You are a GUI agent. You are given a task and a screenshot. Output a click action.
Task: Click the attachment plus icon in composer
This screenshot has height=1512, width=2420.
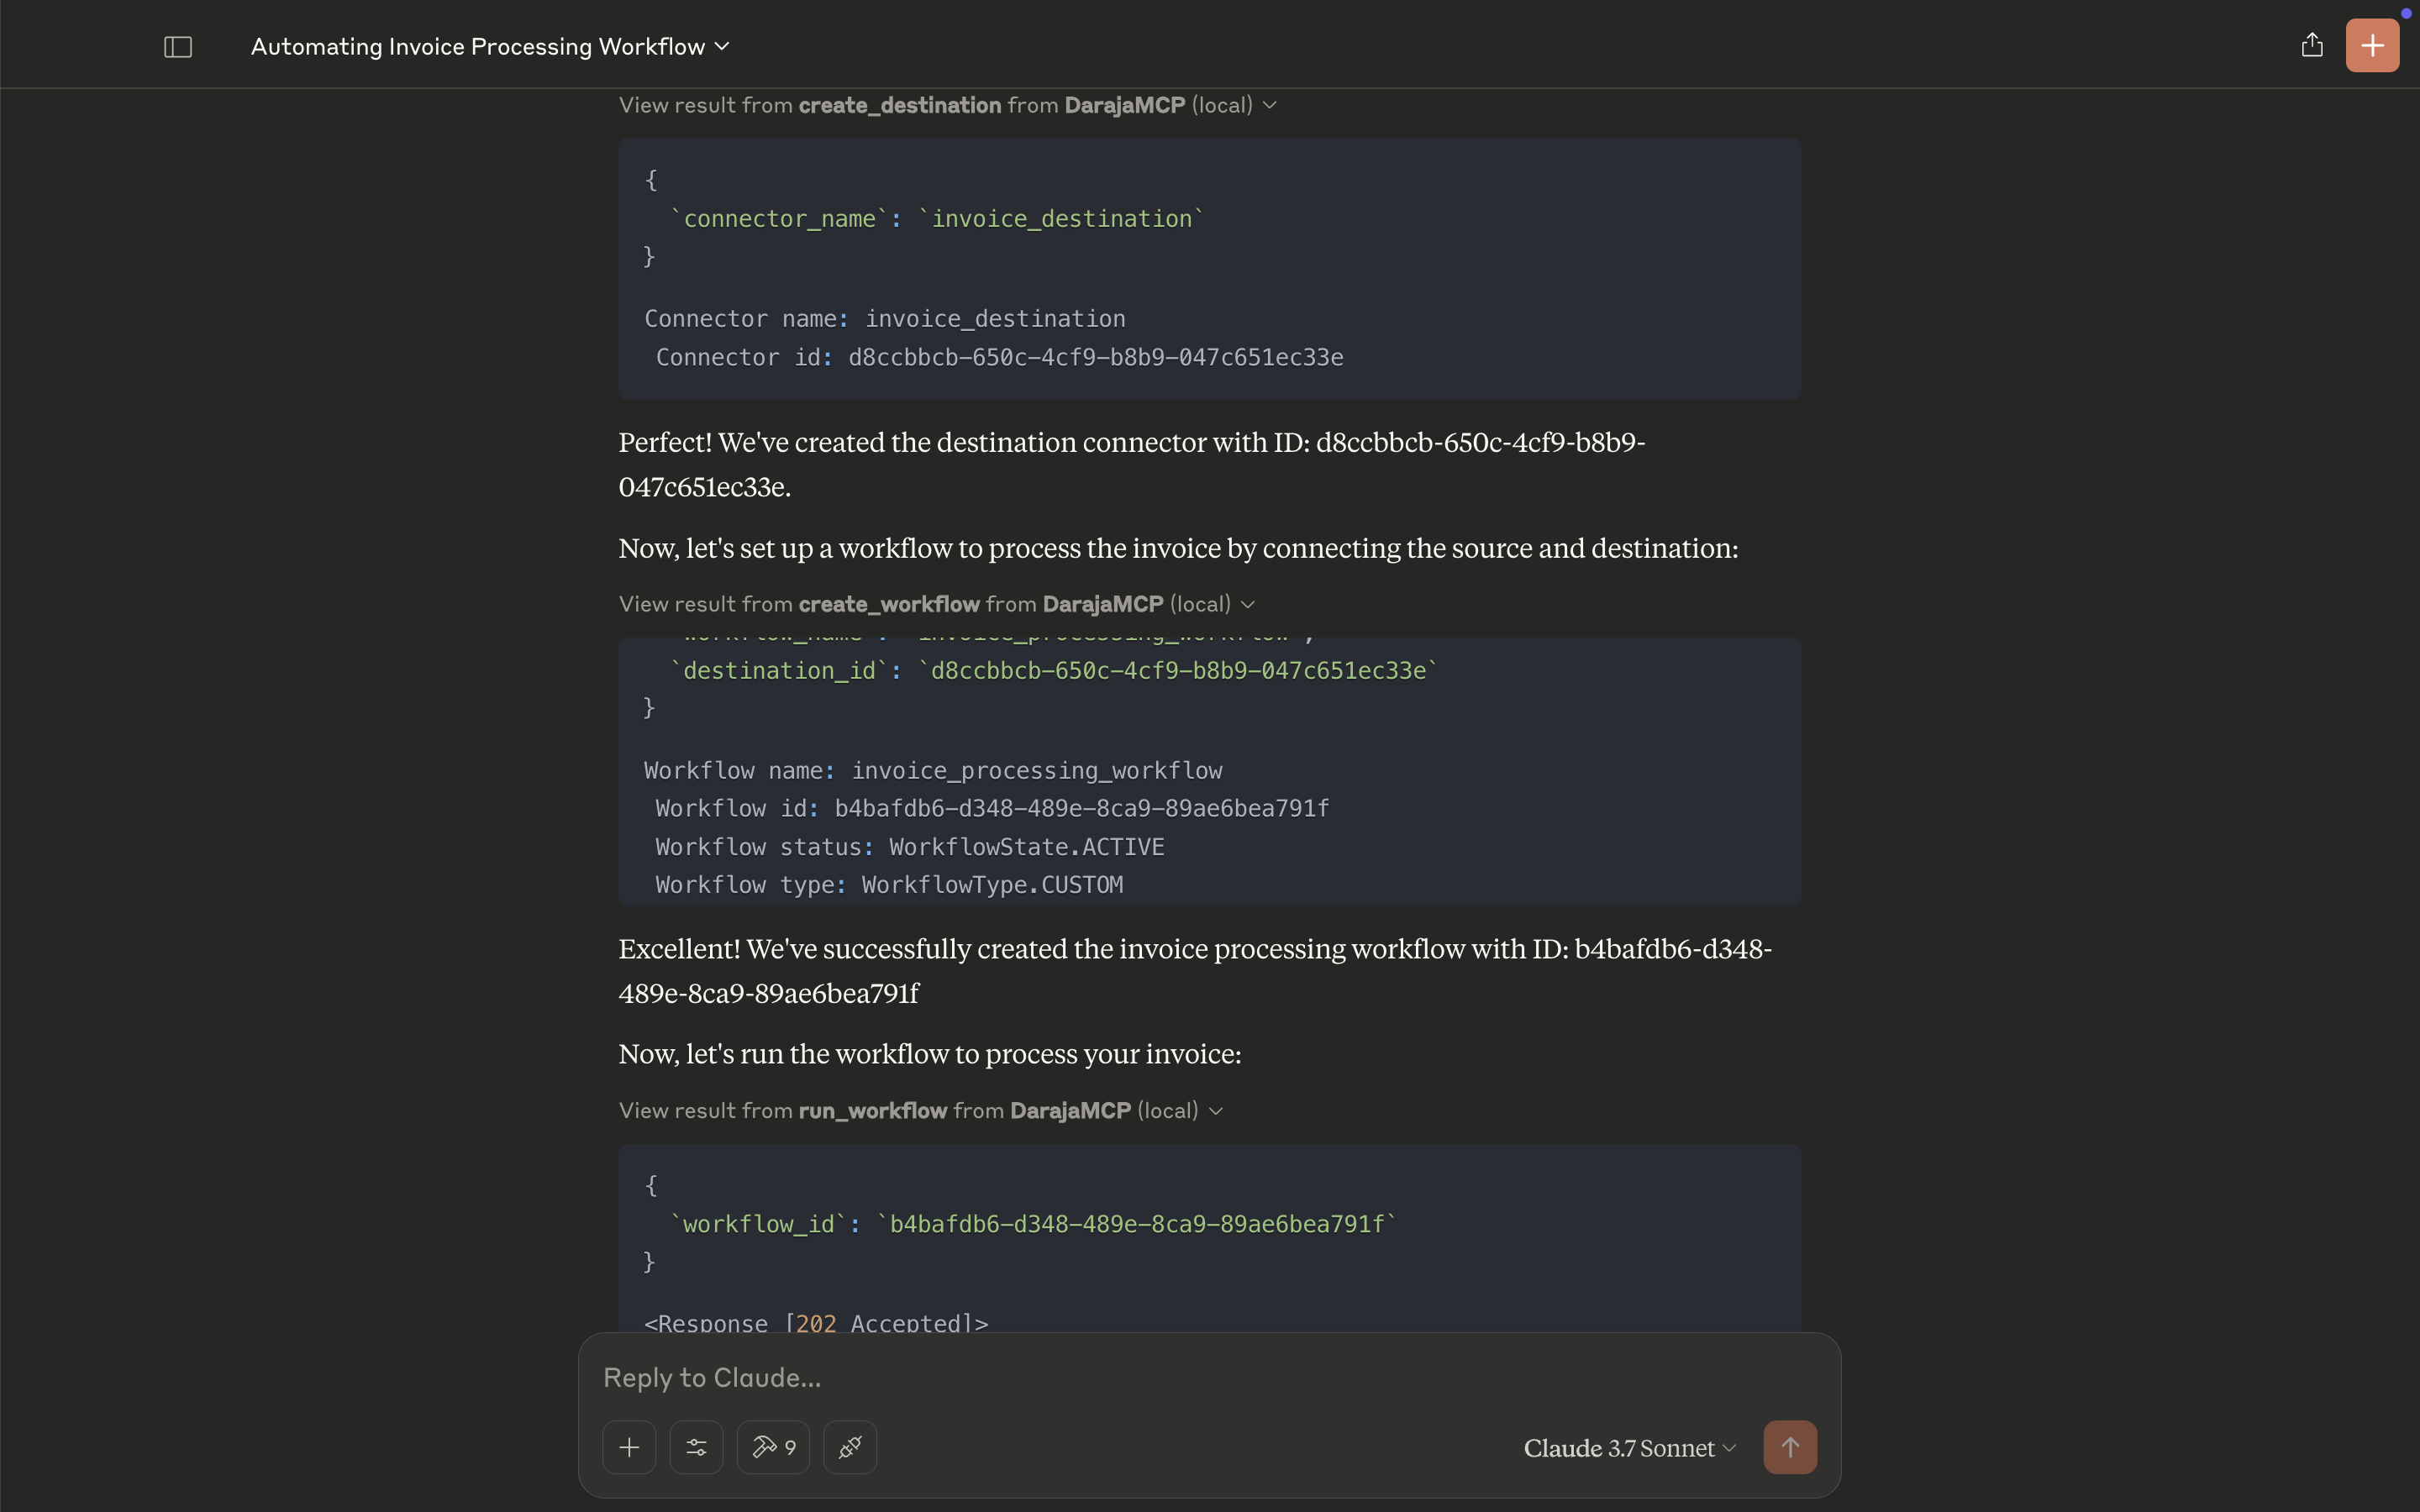pyautogui.click(x=629, y=1447)
